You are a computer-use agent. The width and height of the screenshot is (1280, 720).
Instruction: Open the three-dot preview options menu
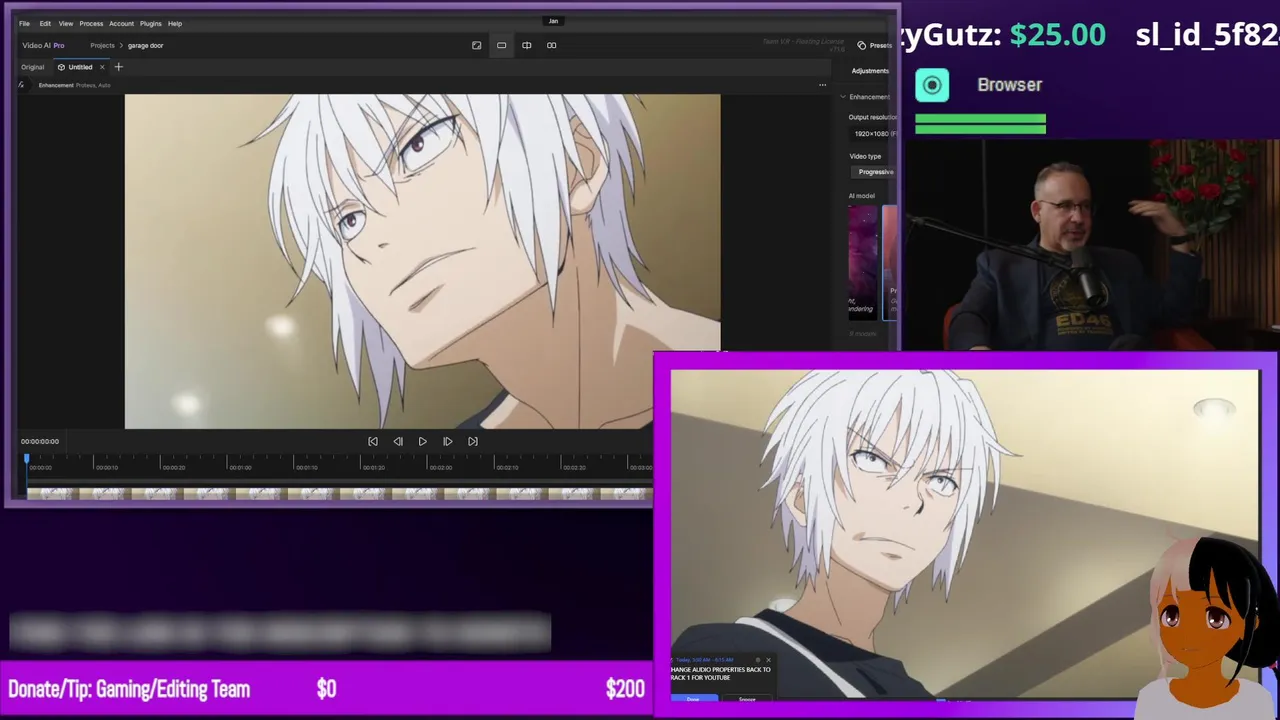pos(822,85)
